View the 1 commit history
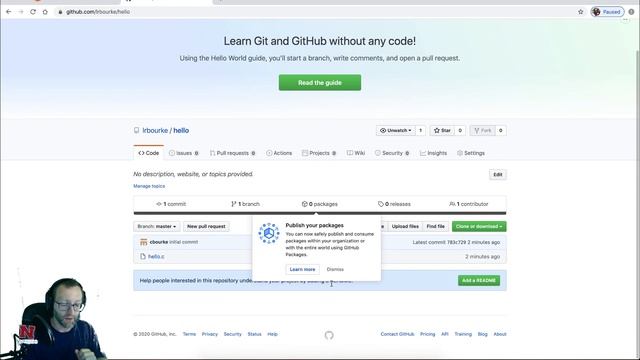This screenshot has height=360, width=640. point(171,204)
